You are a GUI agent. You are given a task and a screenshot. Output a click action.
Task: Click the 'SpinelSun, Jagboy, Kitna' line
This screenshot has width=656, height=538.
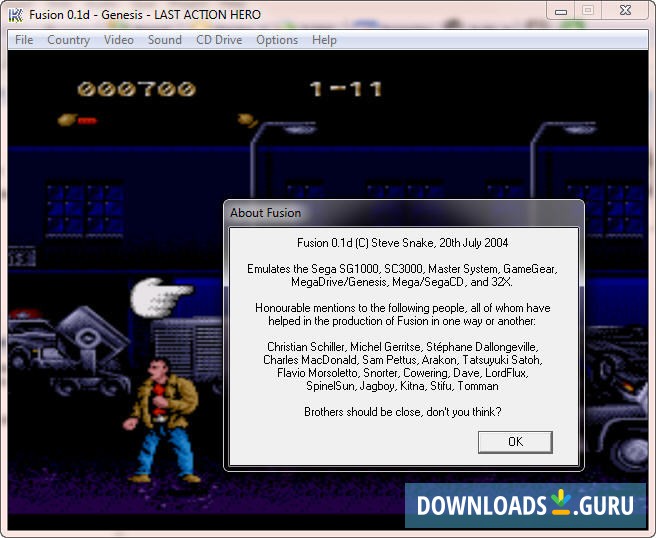pos(402,386)
